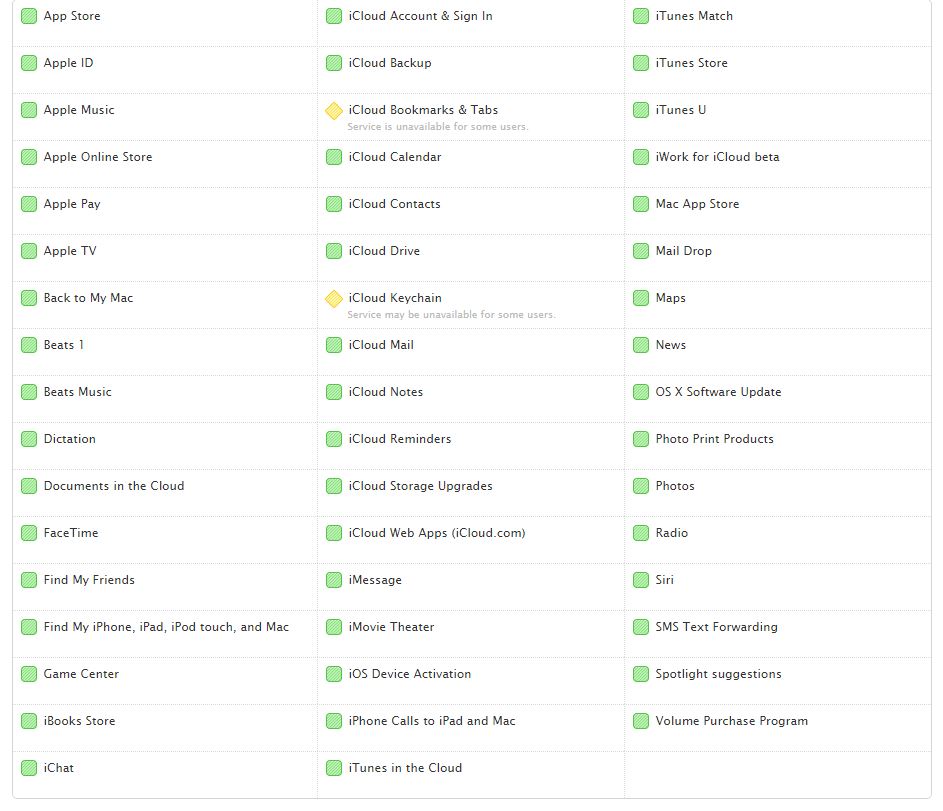Viewport: 943px width, 811px height.
Task: Click the yellow warning icon next to iCloud Keychain
Action: coord(334,299)
